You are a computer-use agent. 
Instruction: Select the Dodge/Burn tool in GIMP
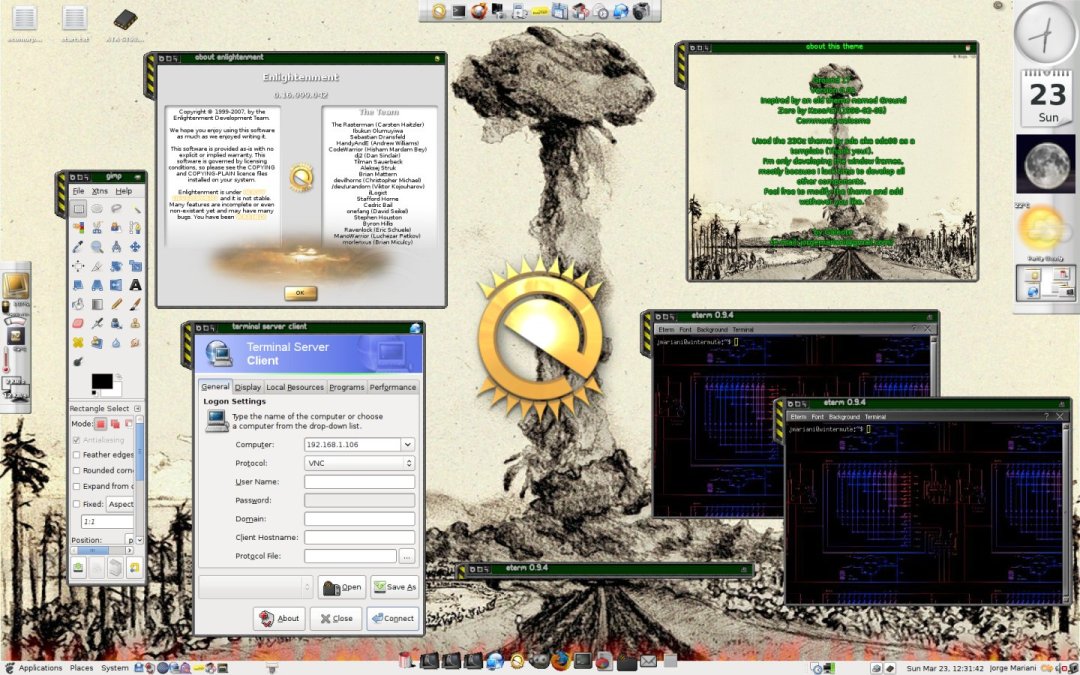(78, 362)
